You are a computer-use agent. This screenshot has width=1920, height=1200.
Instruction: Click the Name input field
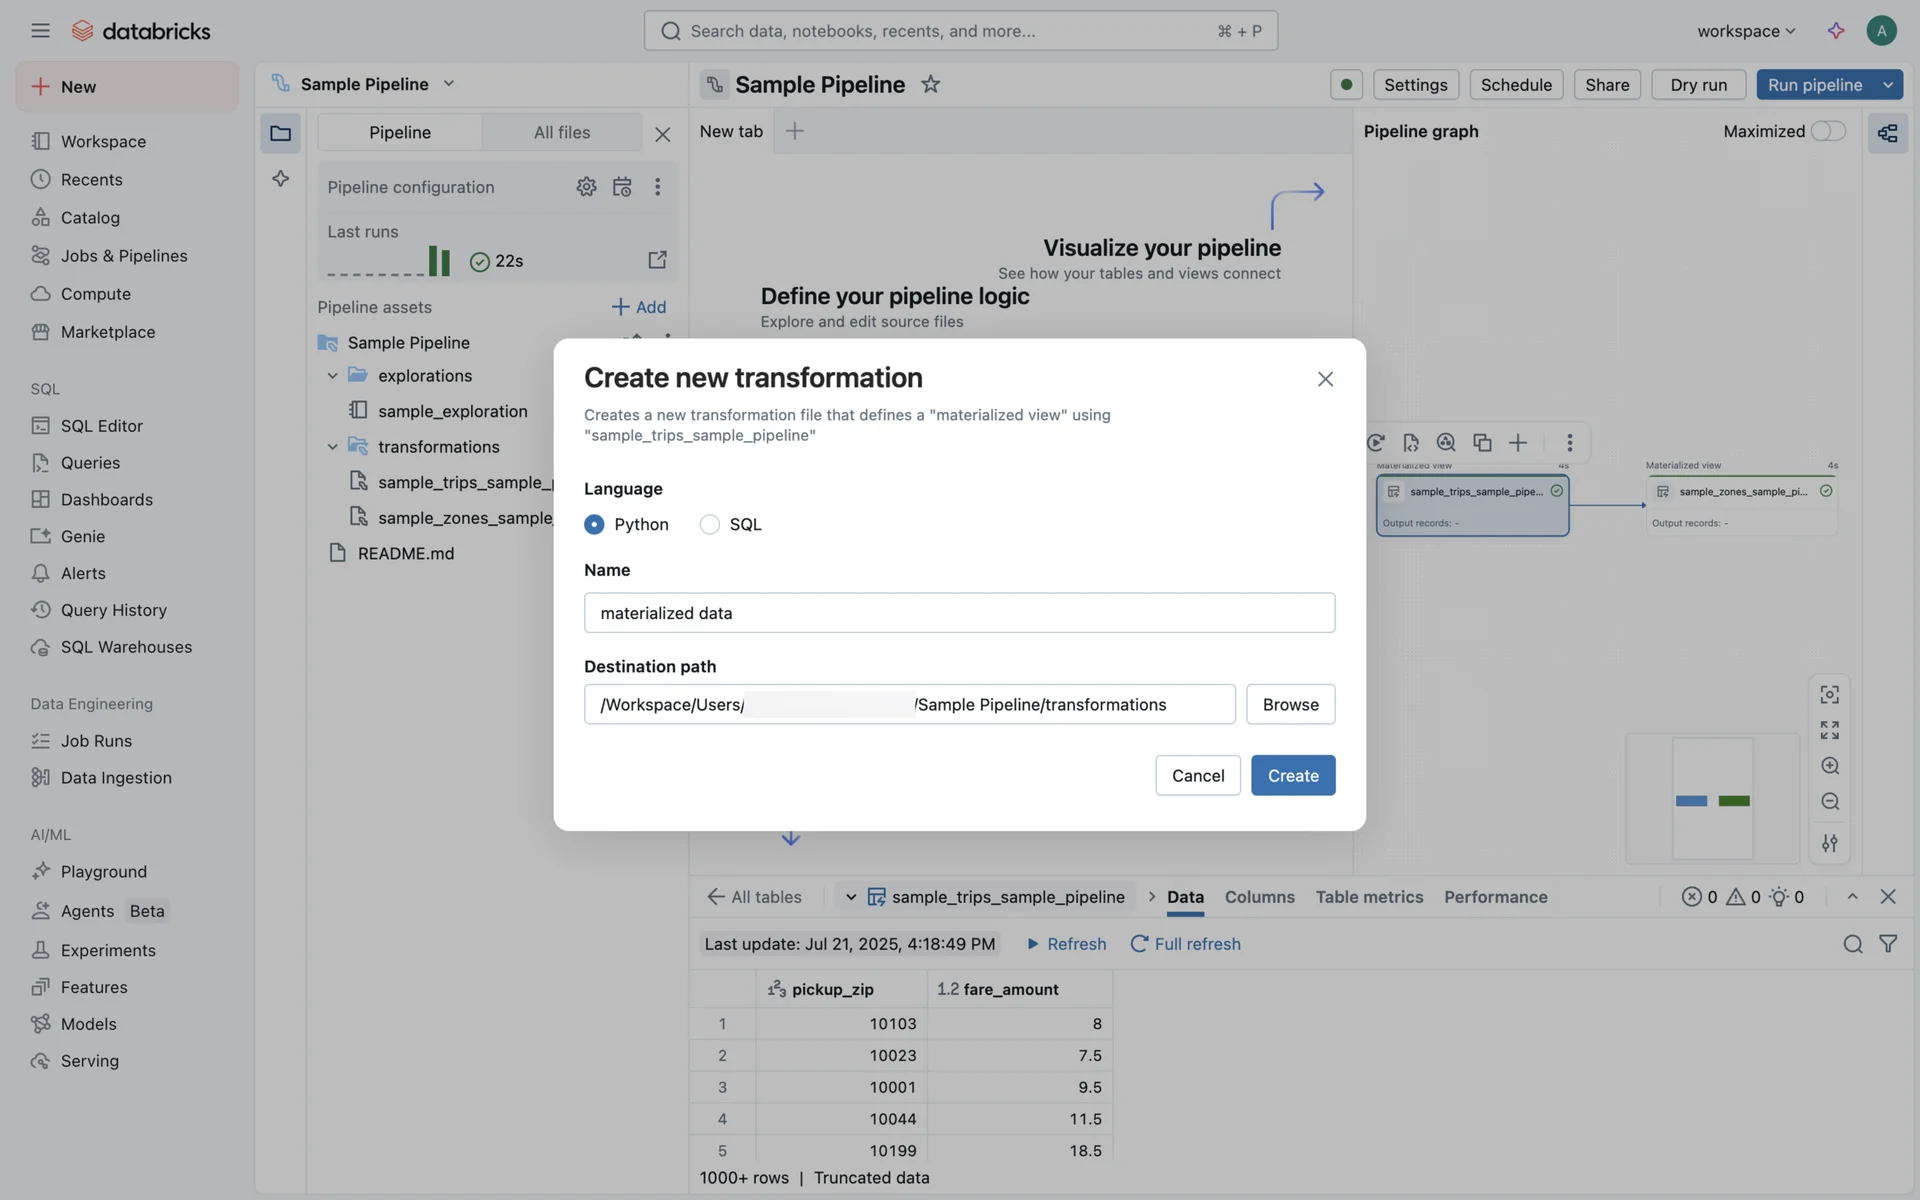[958, 613]
